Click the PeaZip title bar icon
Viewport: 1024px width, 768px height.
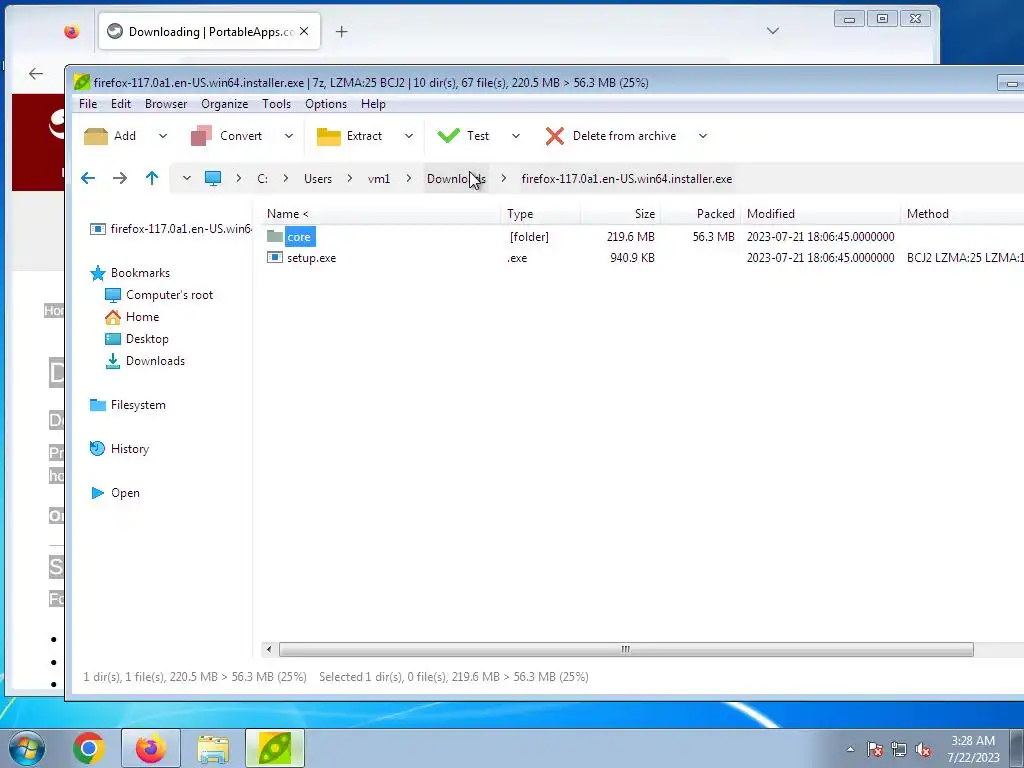tap(82, 82)
